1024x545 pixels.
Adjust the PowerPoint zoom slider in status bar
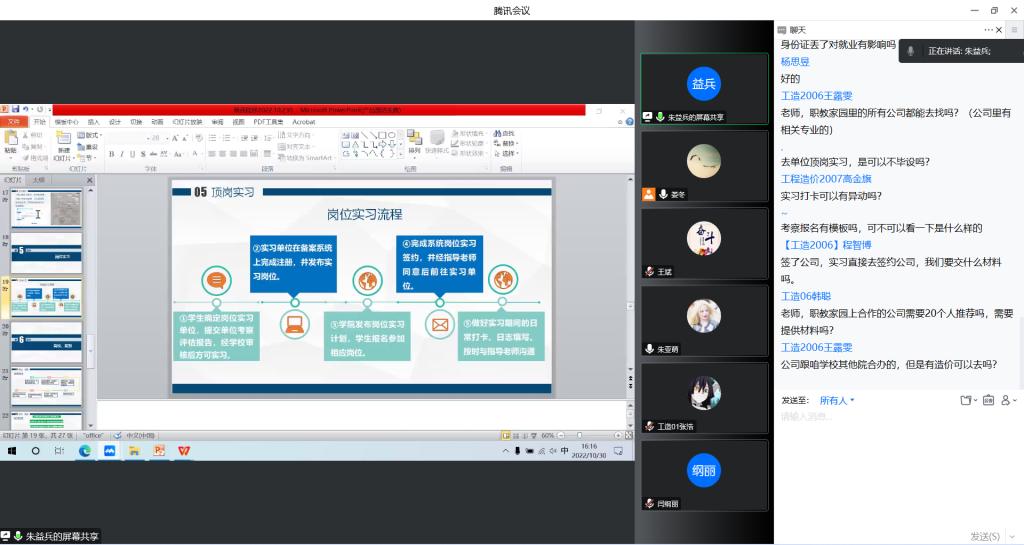pyautogui.click(x=579, y=436)
